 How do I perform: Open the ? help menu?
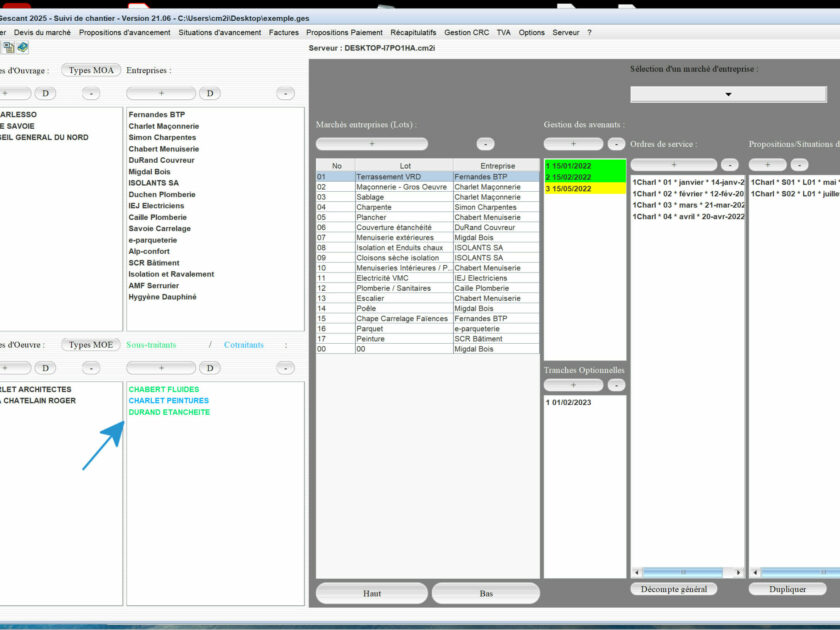589,33
